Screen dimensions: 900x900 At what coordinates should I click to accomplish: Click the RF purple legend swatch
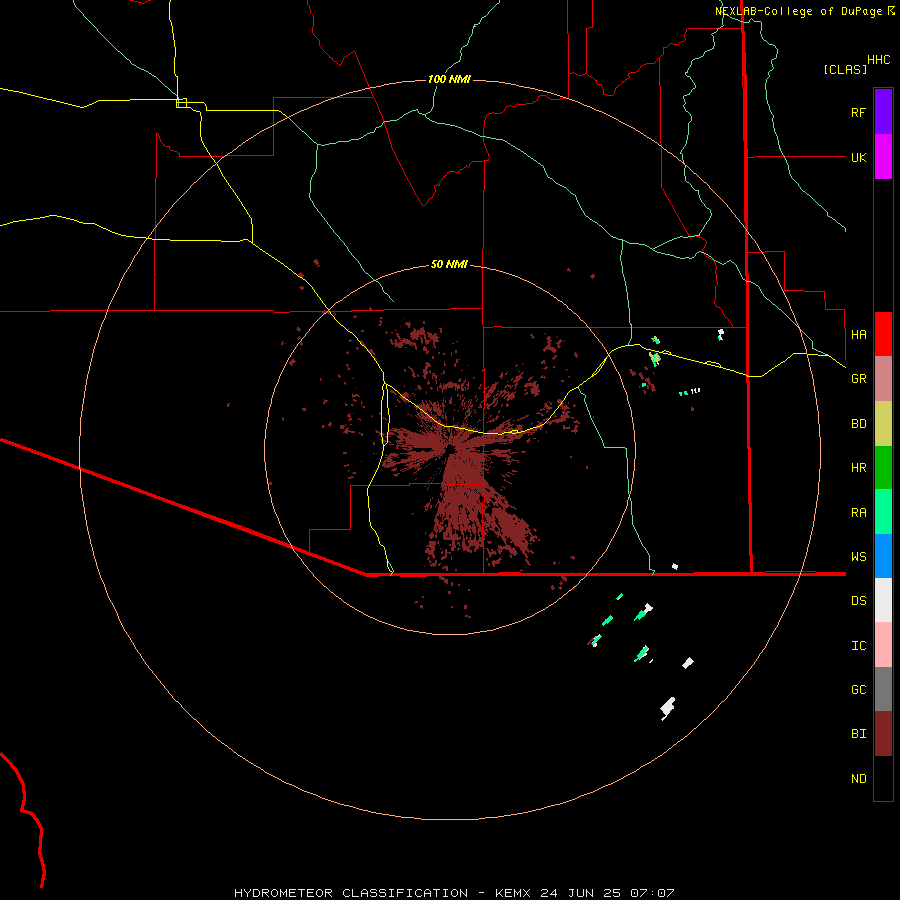[883, 112]
